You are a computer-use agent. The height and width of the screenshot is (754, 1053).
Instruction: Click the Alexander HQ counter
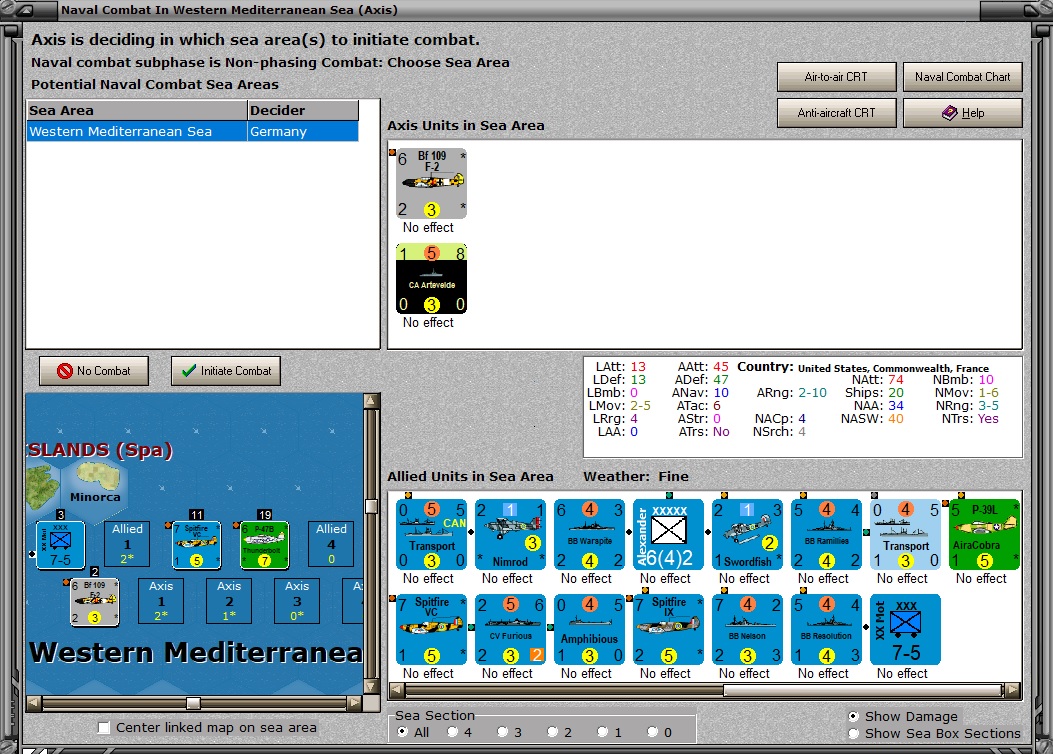[668, 534]
